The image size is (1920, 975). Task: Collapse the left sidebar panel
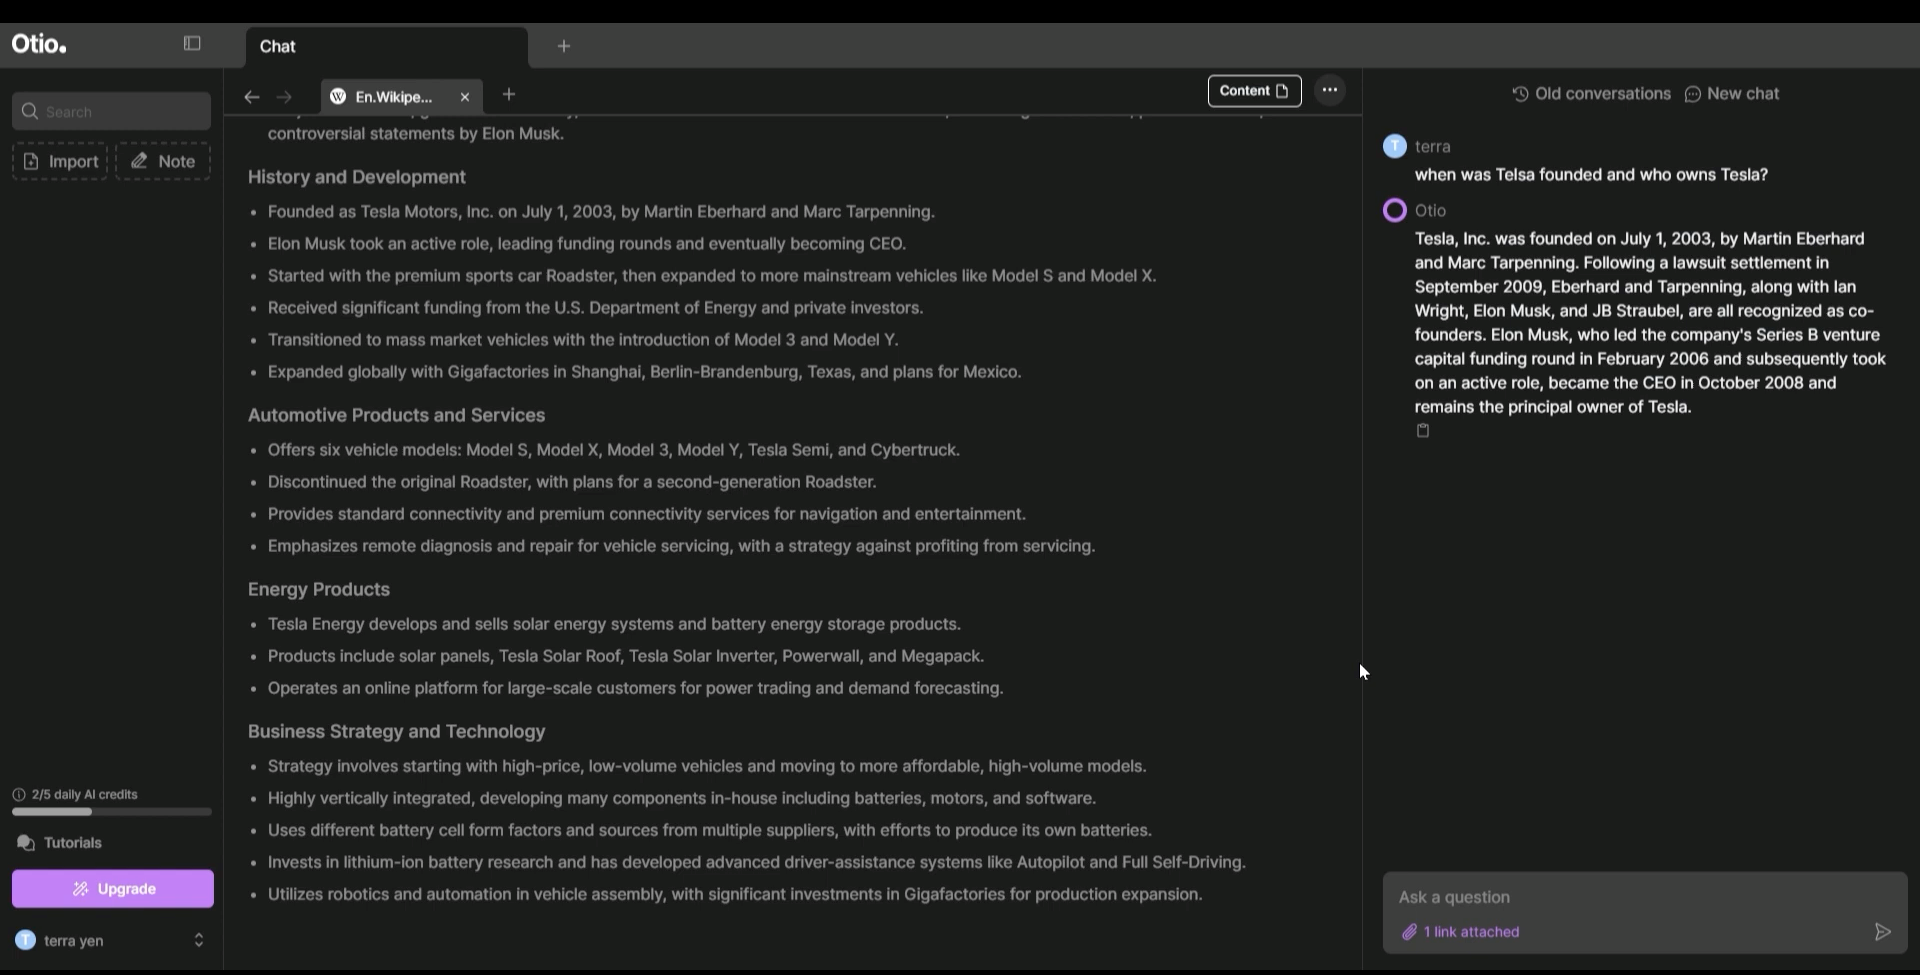click(x=192, y=43)
